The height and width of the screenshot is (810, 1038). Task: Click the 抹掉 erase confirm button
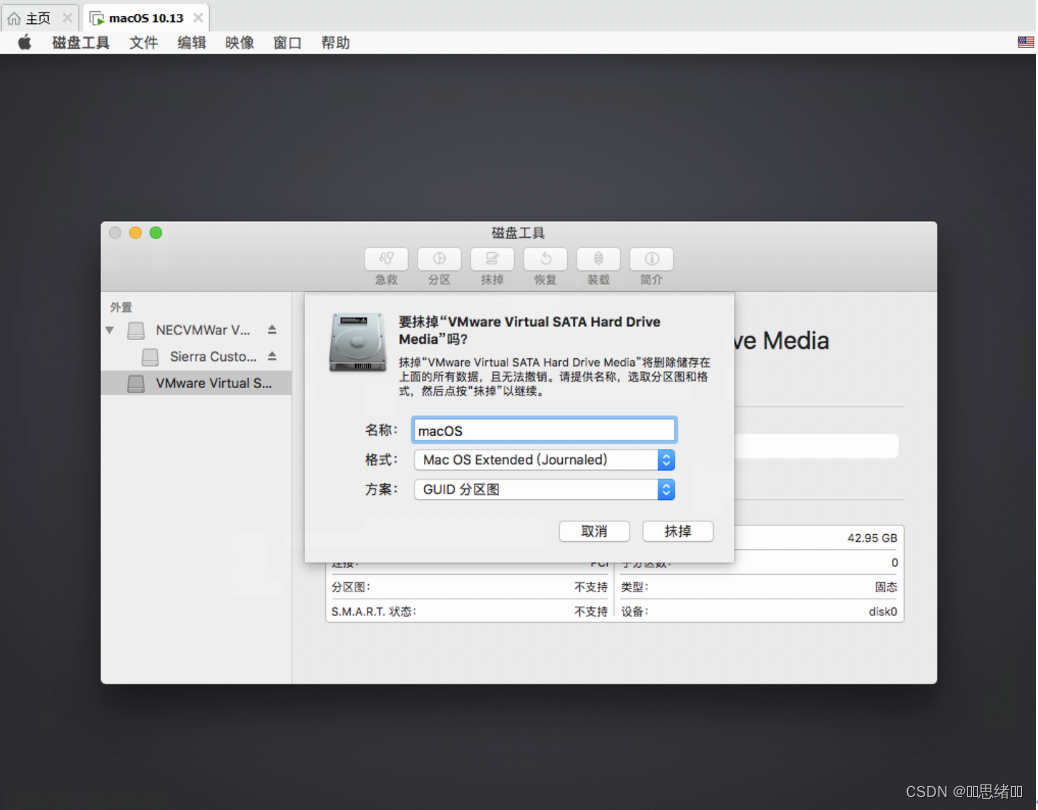coord(678,531)
